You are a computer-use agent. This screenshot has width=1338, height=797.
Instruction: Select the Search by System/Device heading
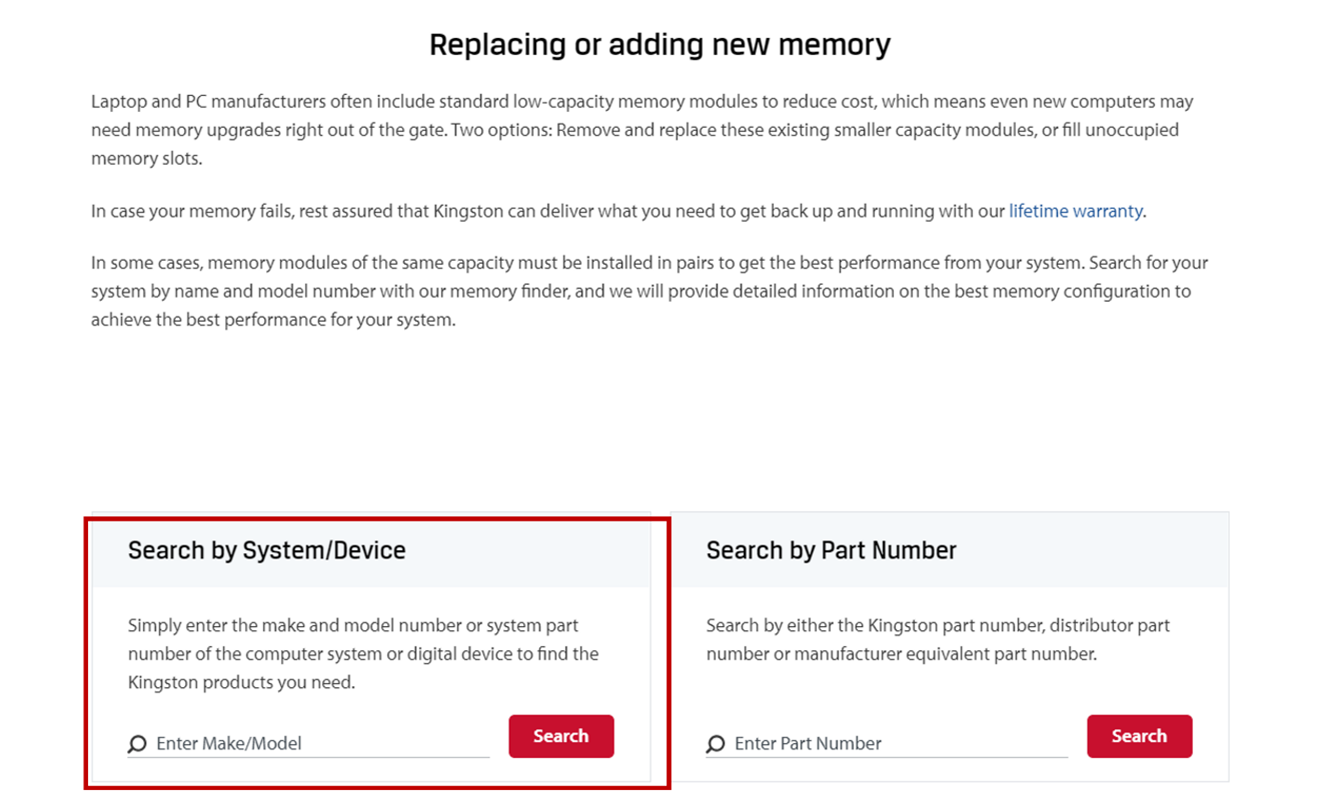pyautogui.click(x=267, y=550)
